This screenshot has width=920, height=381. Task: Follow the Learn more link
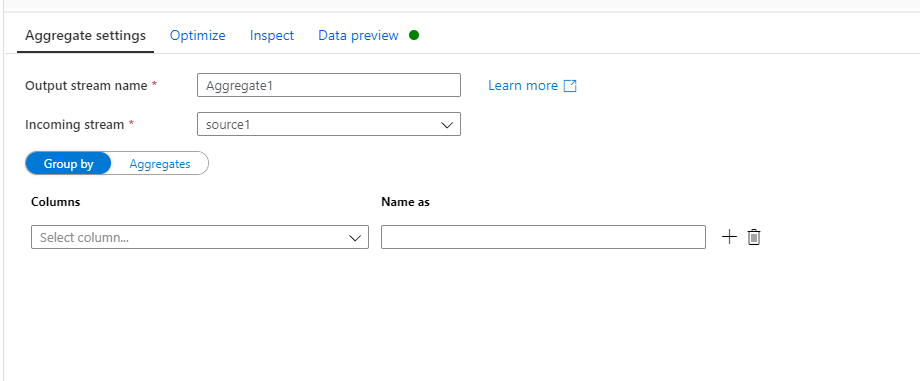pos(523,86)
